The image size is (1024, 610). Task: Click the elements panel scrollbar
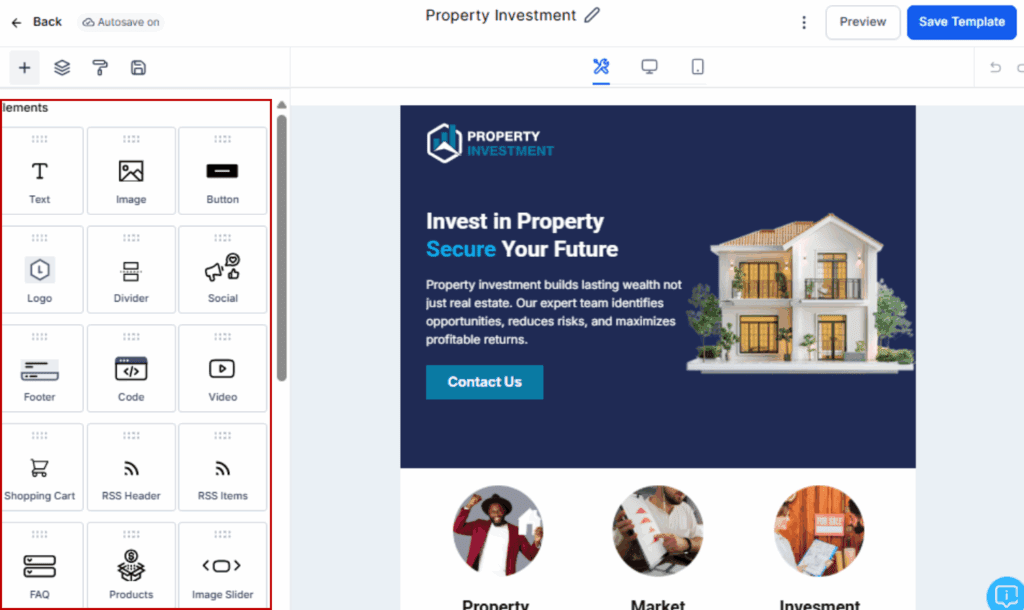[281, 248]
